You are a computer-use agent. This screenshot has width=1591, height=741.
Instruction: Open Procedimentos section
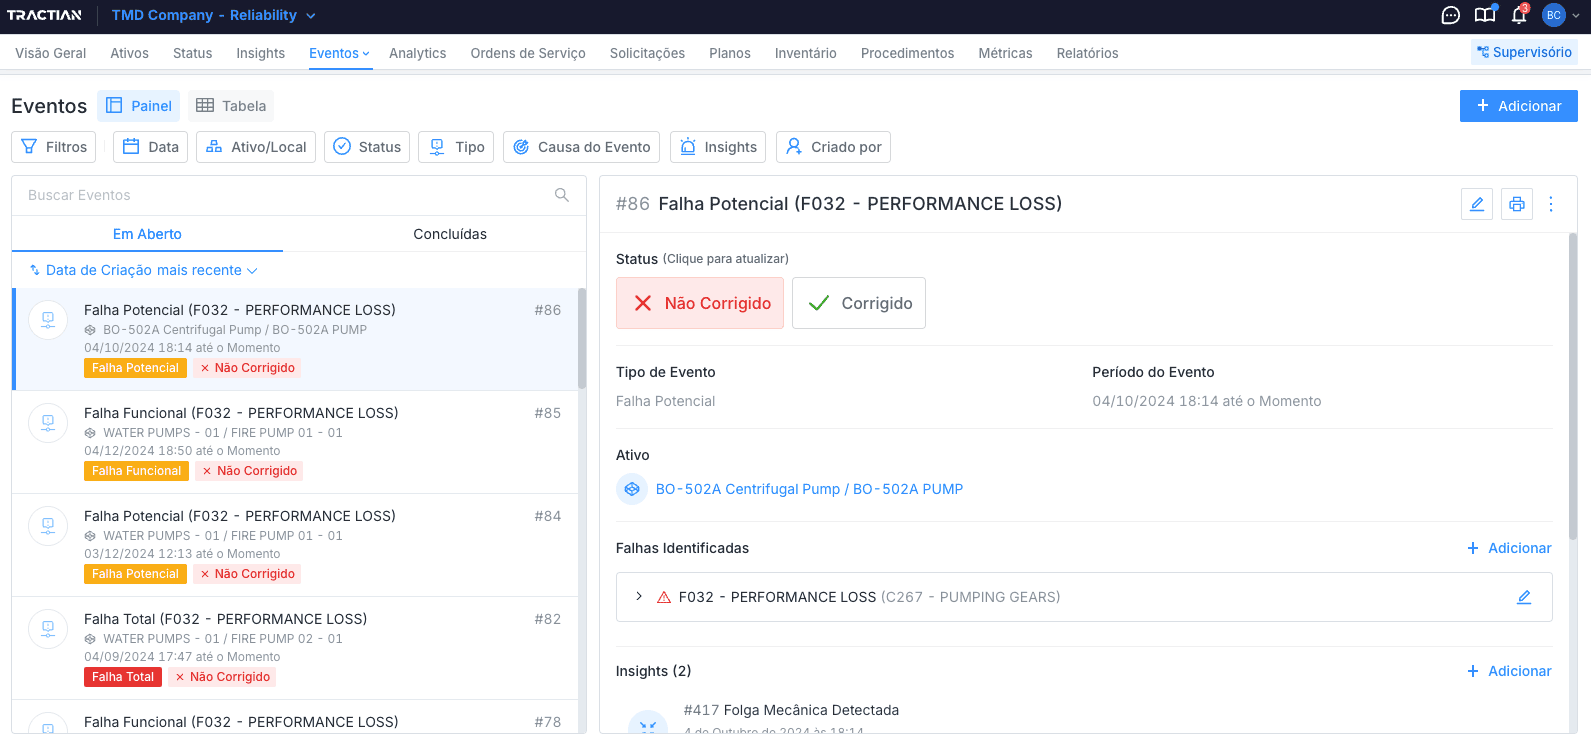pyautogui.click(x=907, y=53)
